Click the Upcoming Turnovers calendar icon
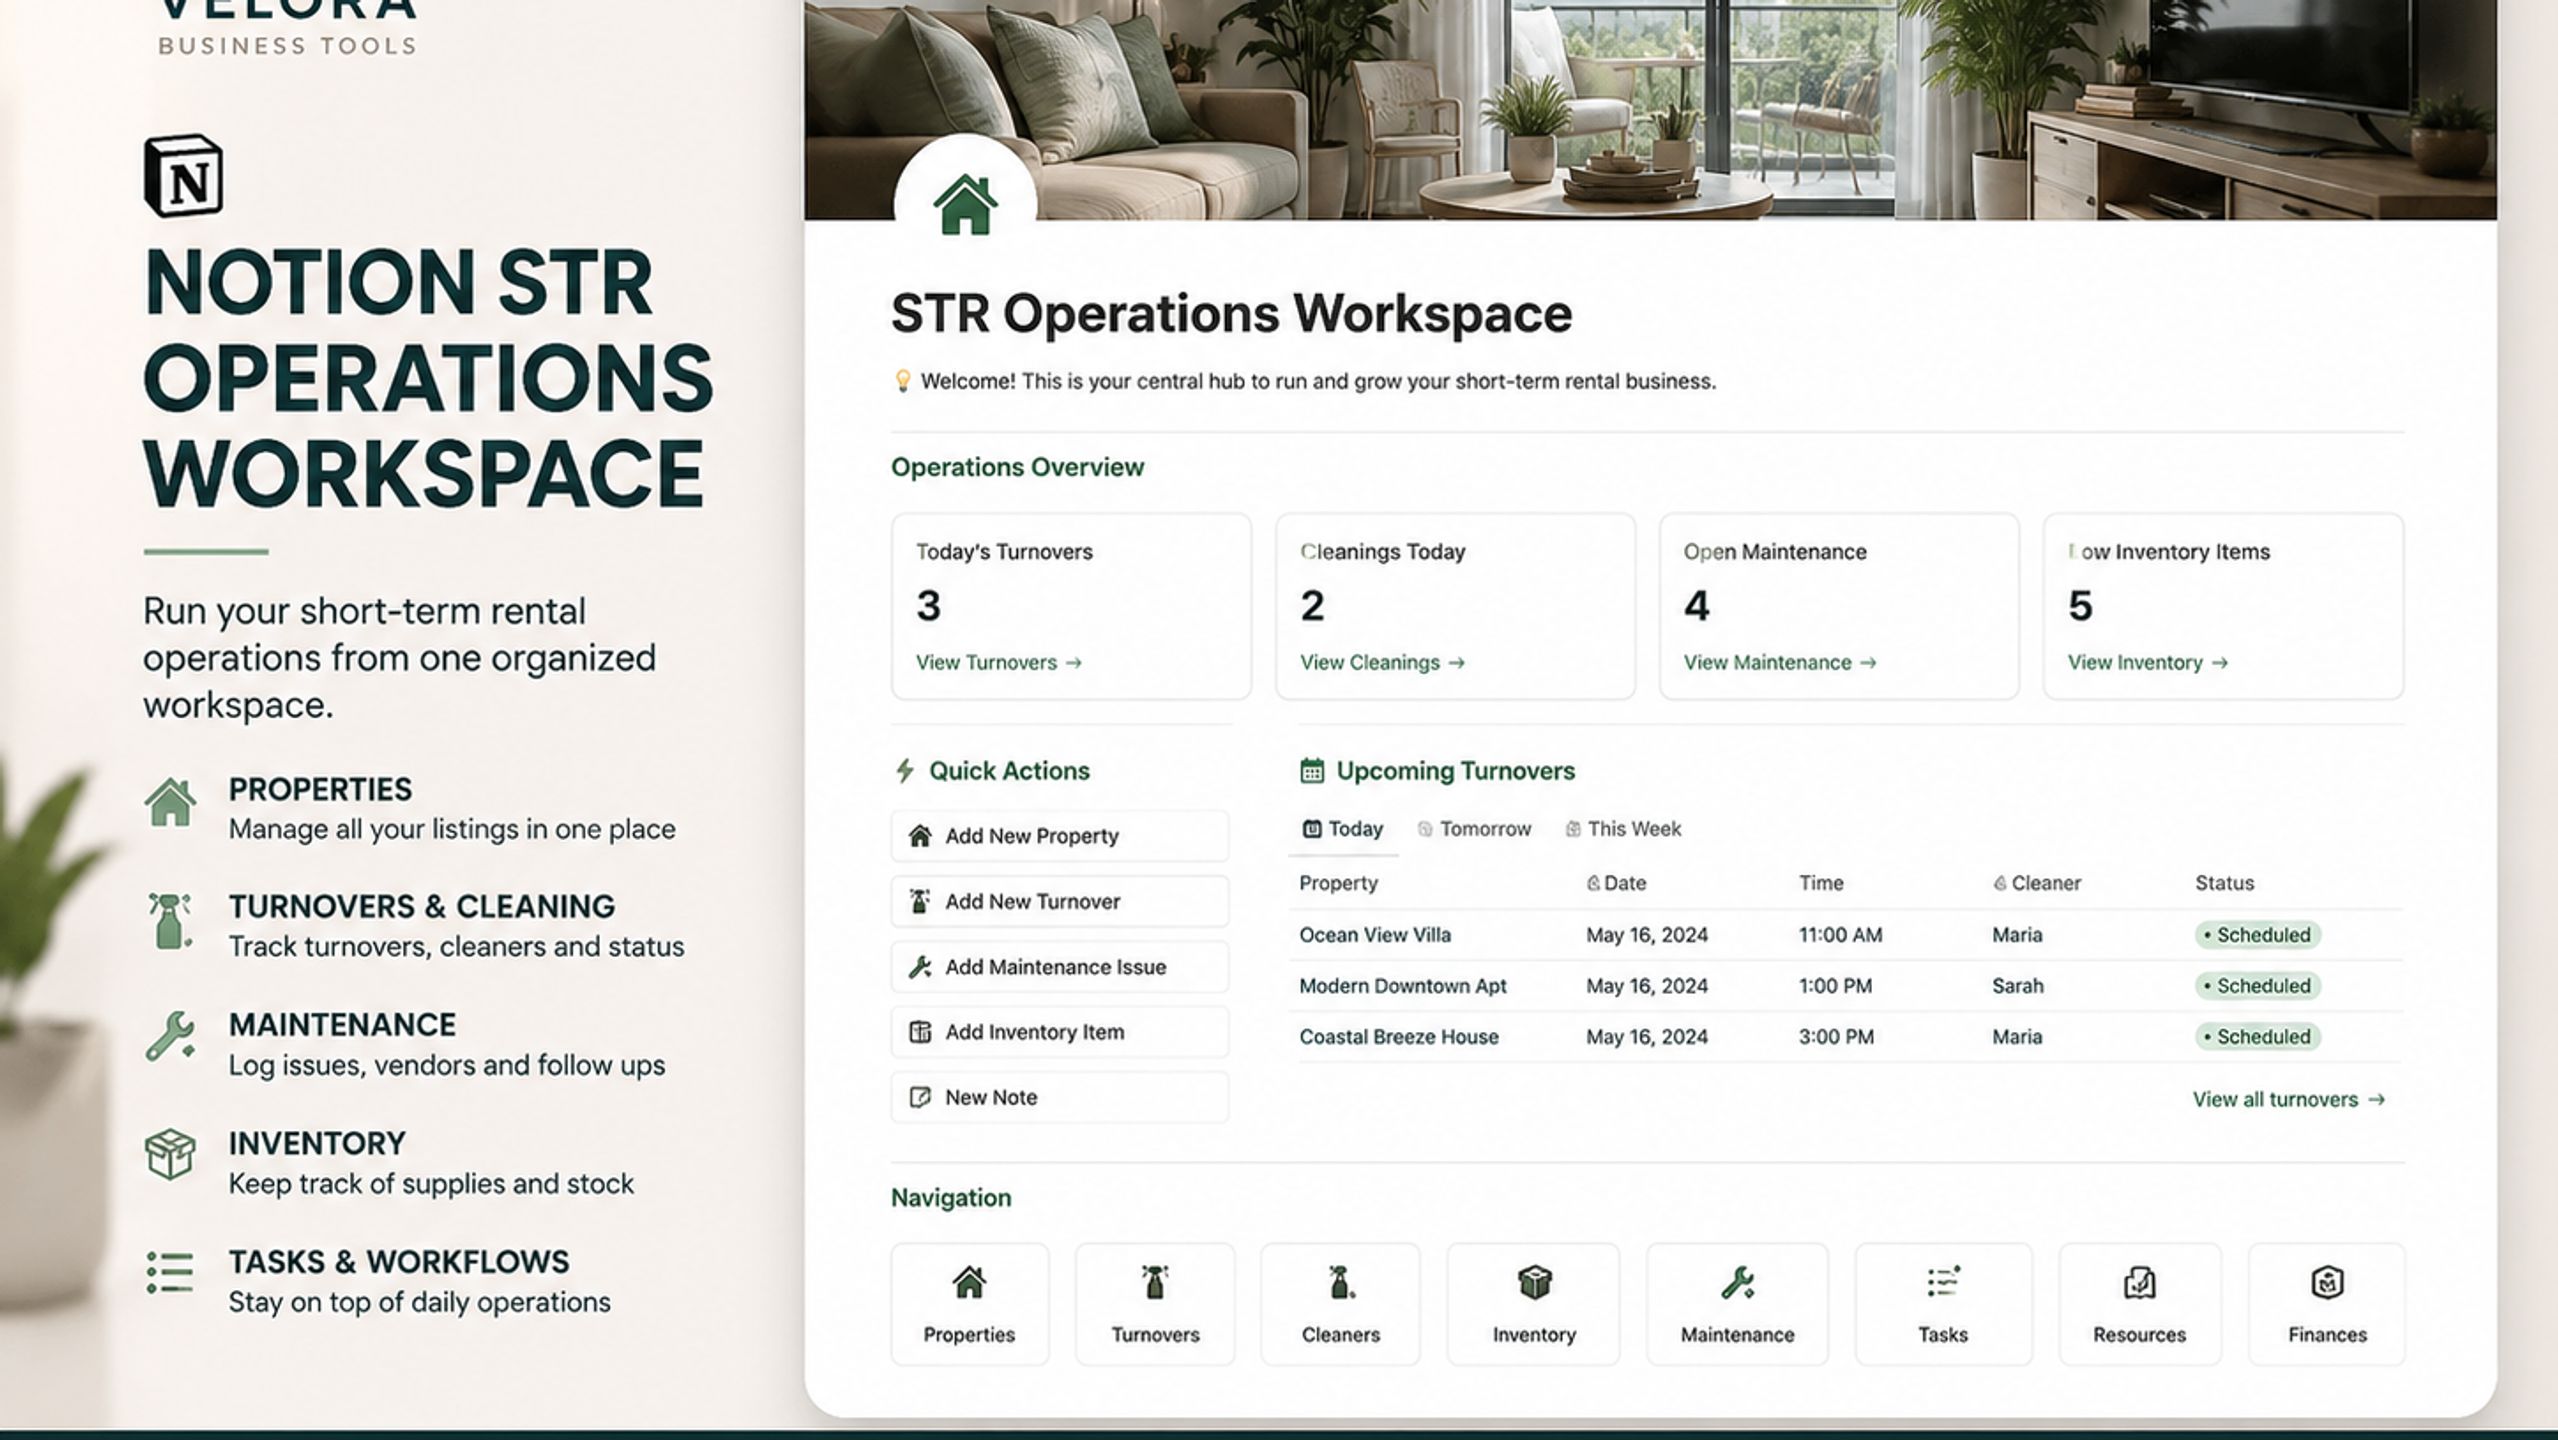The height and width of the screenshot is (1440, 2558). 1311,771
